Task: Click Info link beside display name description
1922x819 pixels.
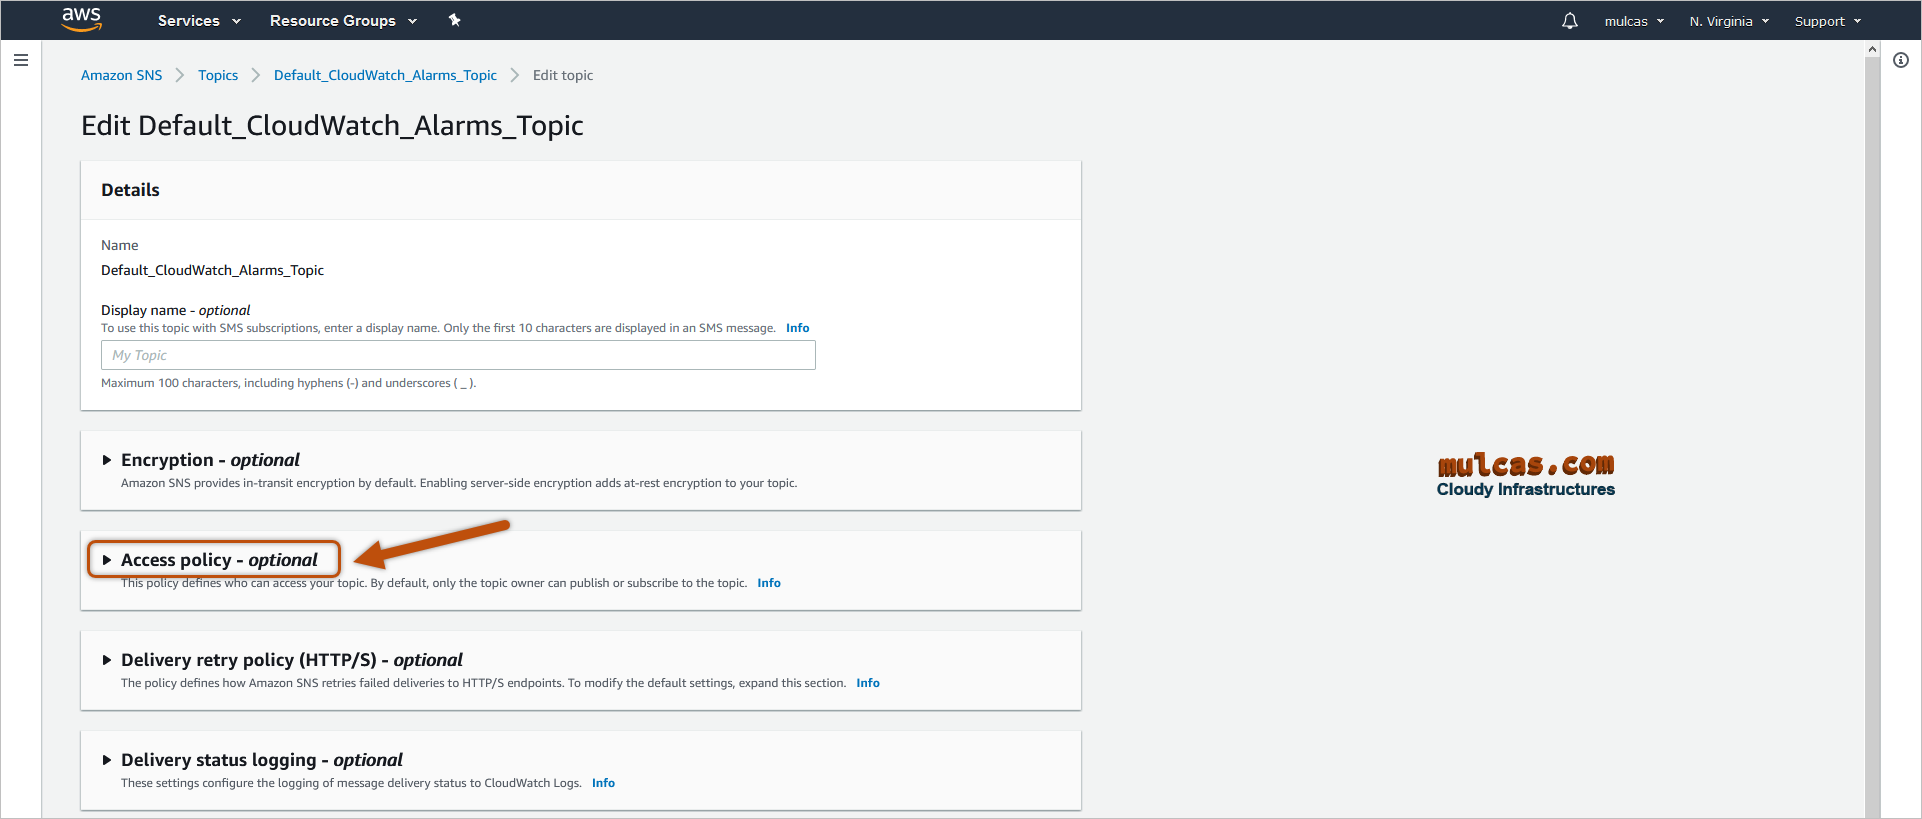Action: click(797, 328)
